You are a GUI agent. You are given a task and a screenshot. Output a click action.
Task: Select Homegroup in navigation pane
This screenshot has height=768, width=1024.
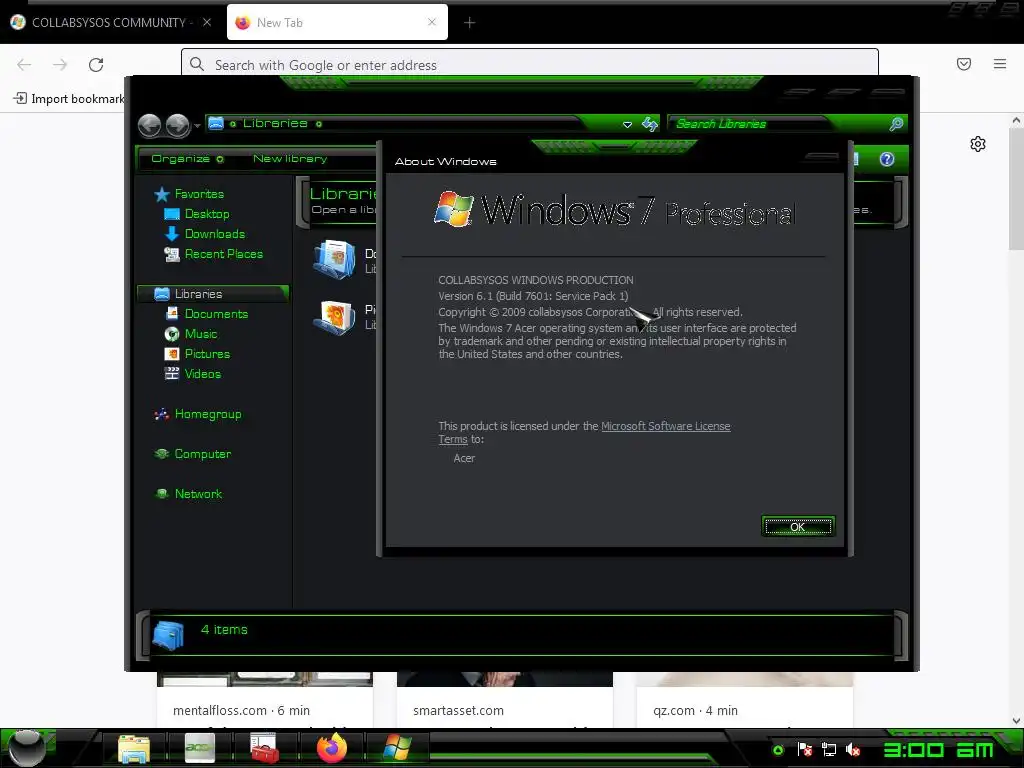(x=208, y=414)
